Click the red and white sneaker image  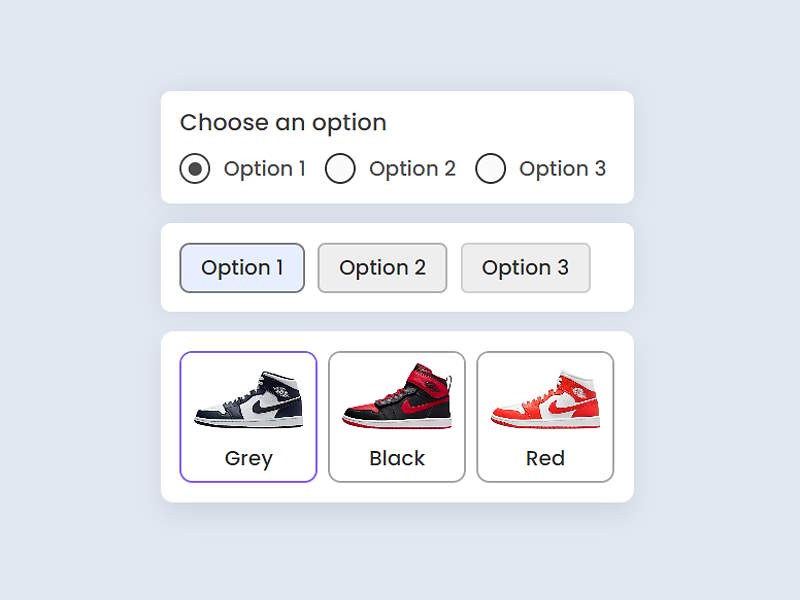(x=545, y=400)
